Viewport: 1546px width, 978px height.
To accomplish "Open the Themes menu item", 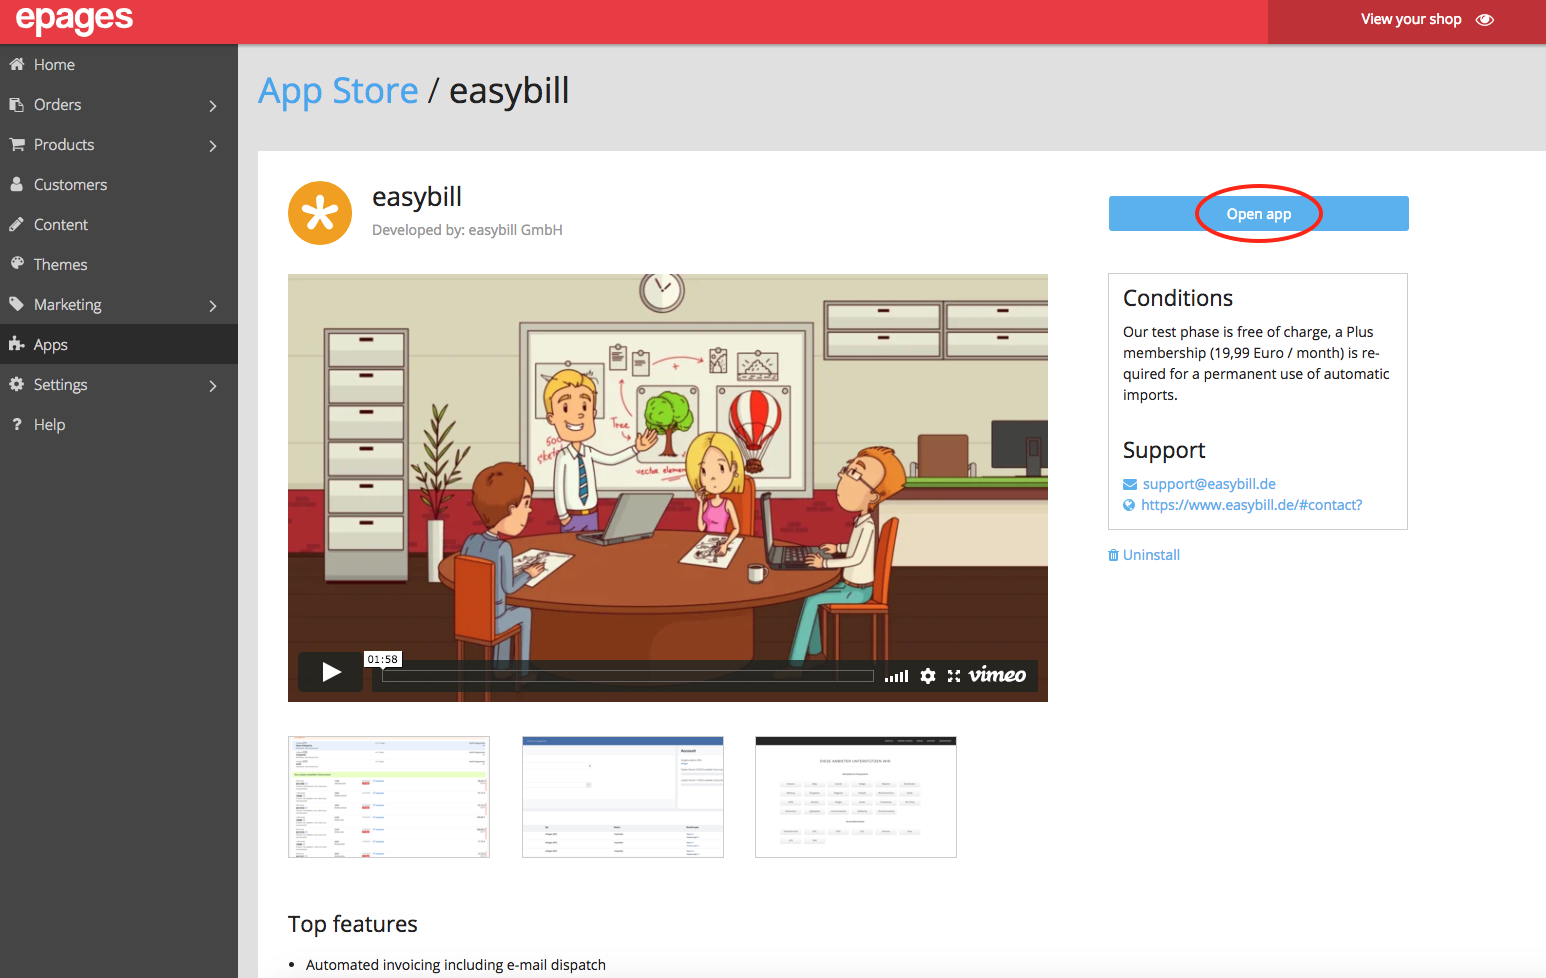I will pyautogui.click(x=119, y=264).
